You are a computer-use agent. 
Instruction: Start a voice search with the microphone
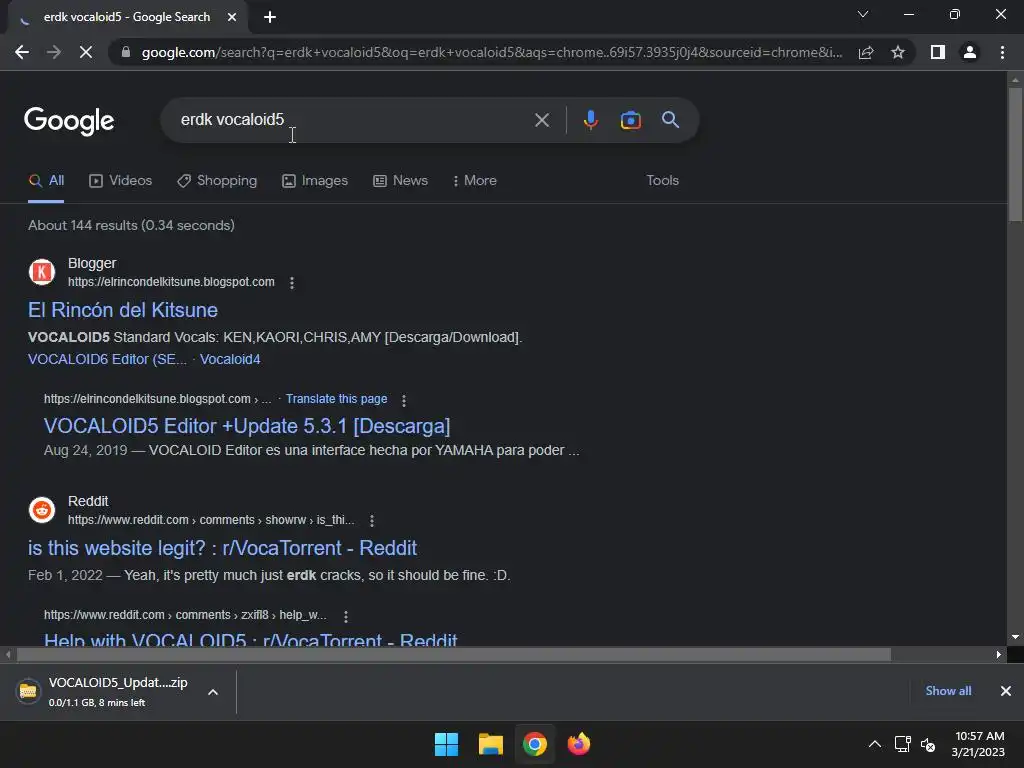[x=590, y=120]
